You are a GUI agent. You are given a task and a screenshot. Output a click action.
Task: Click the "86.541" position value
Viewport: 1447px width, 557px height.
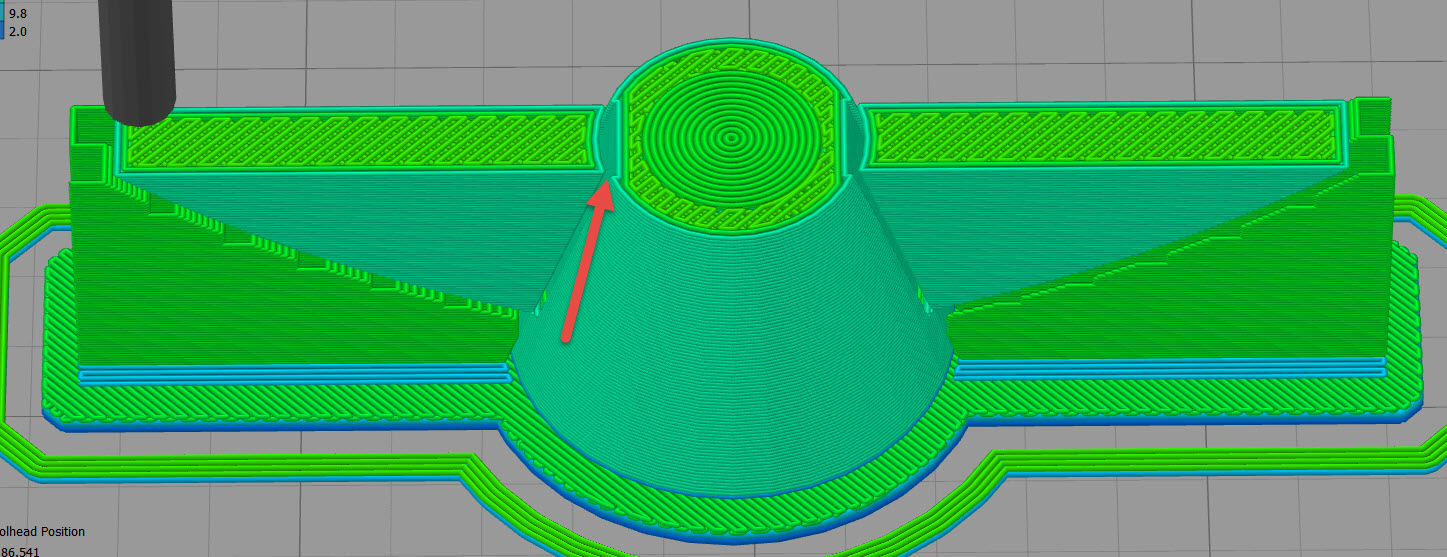(20, 551)
